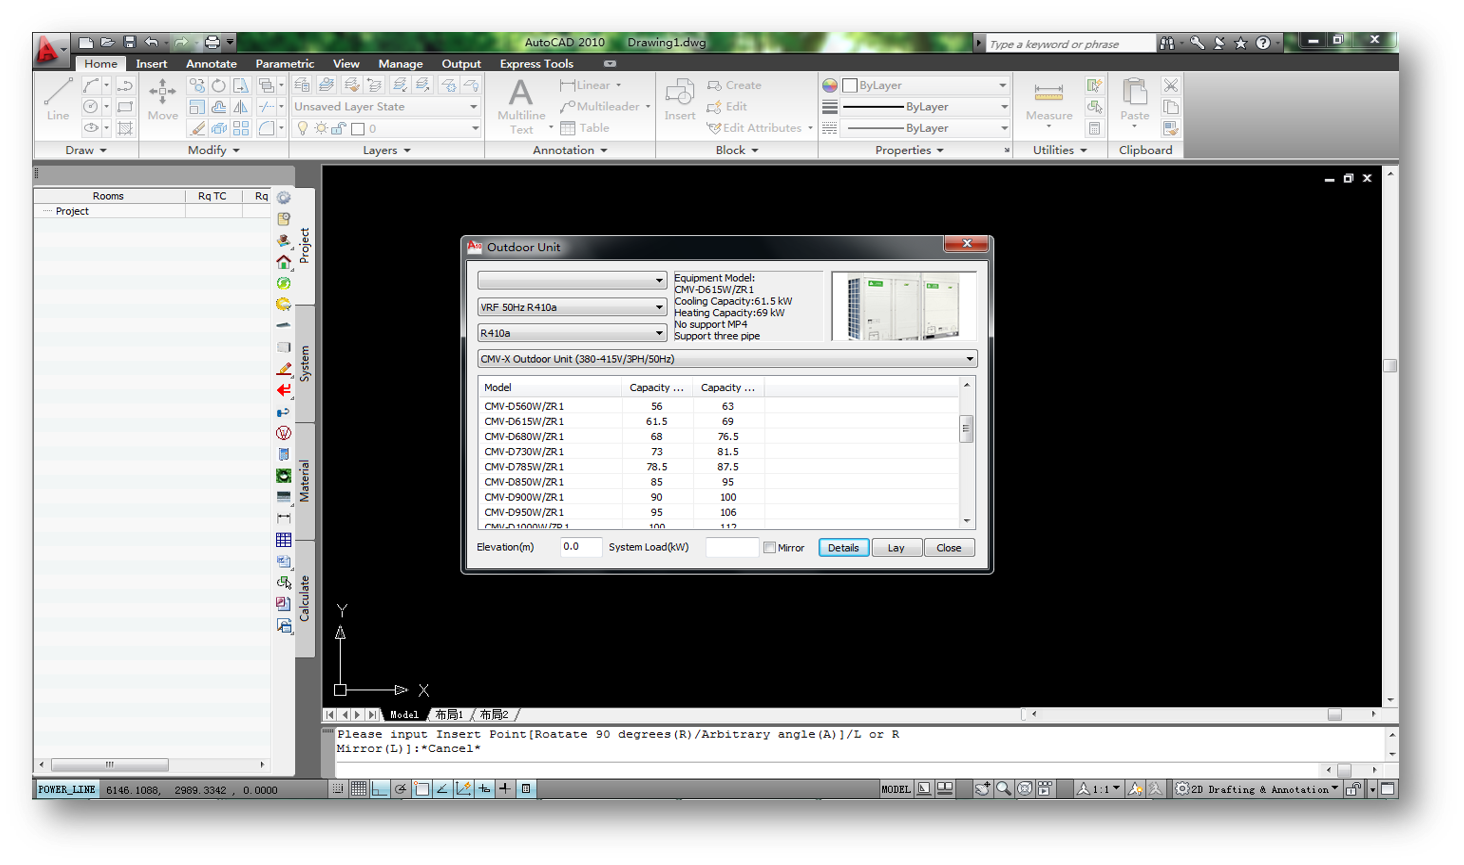Open the Quick Calculator
Image resolution: width=1464 pixels, height=865 pixels.
point(1095,128)
